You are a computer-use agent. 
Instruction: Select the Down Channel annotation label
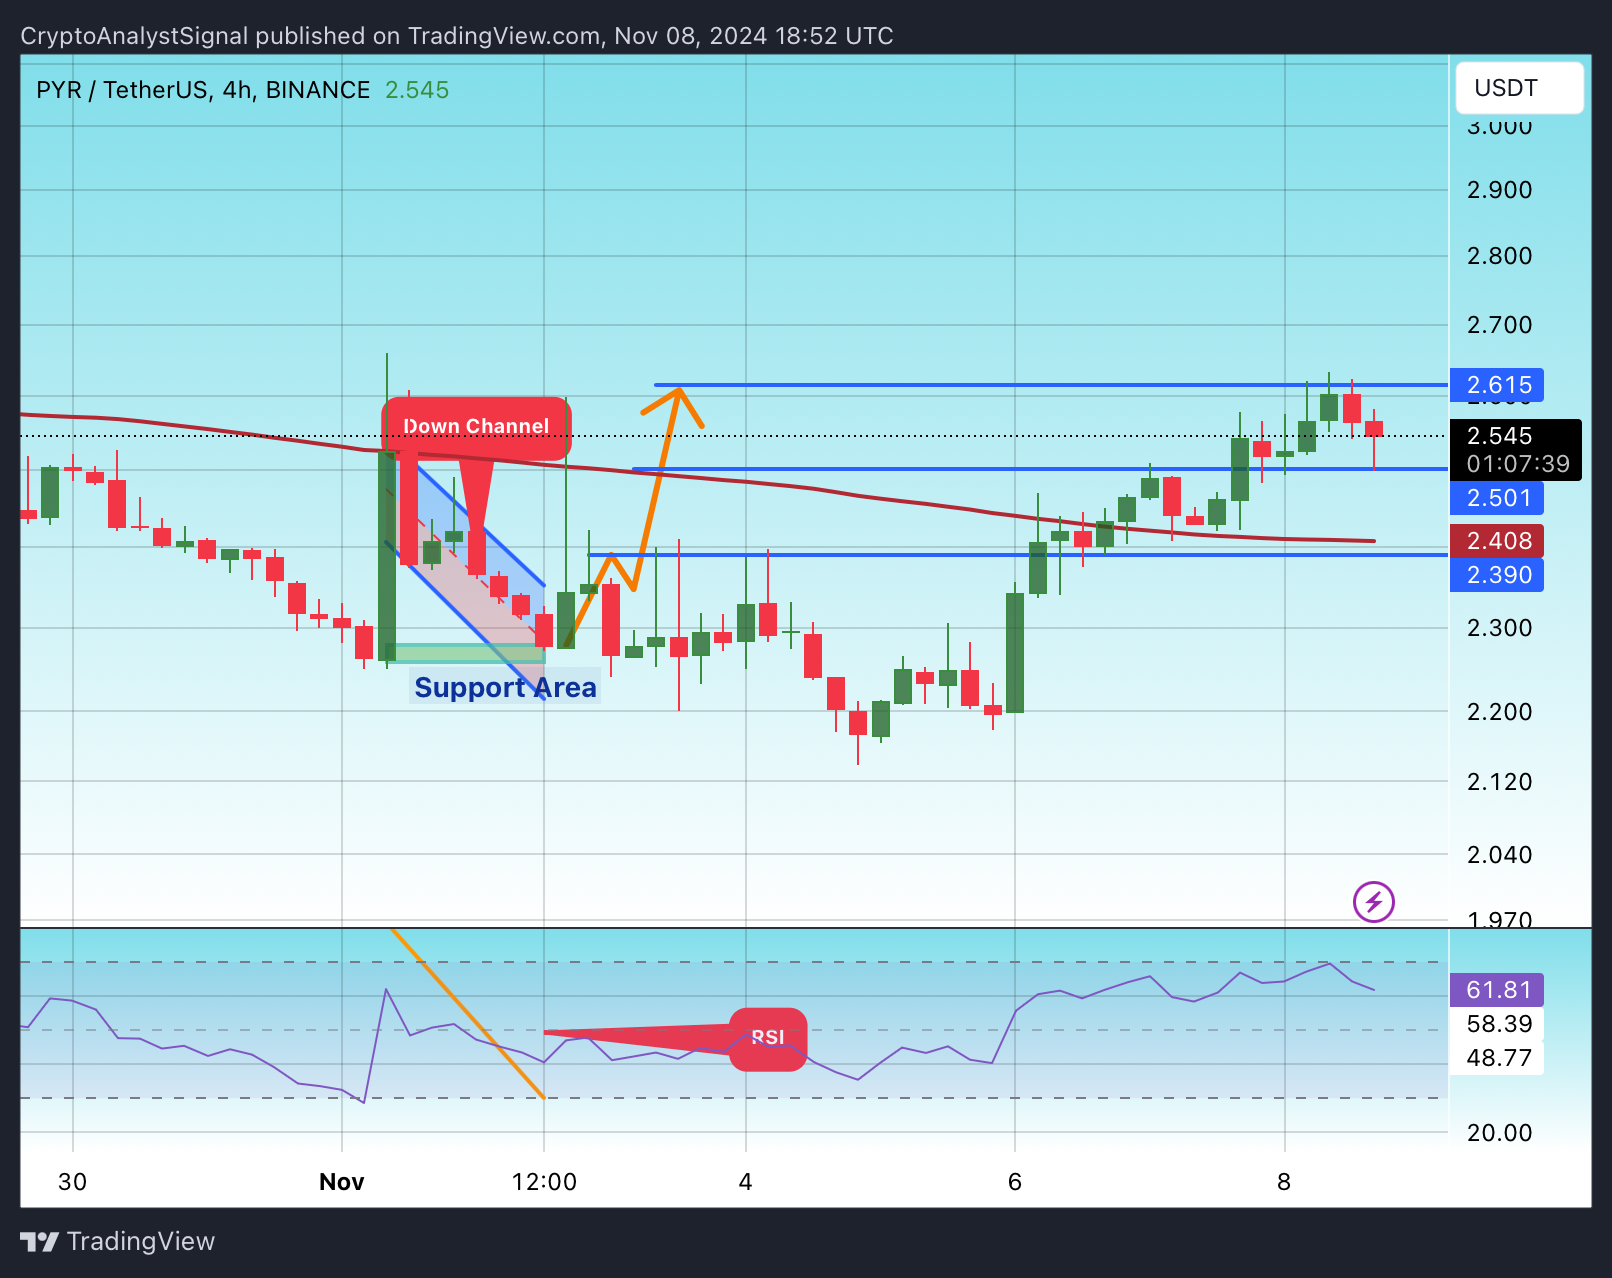476,427
